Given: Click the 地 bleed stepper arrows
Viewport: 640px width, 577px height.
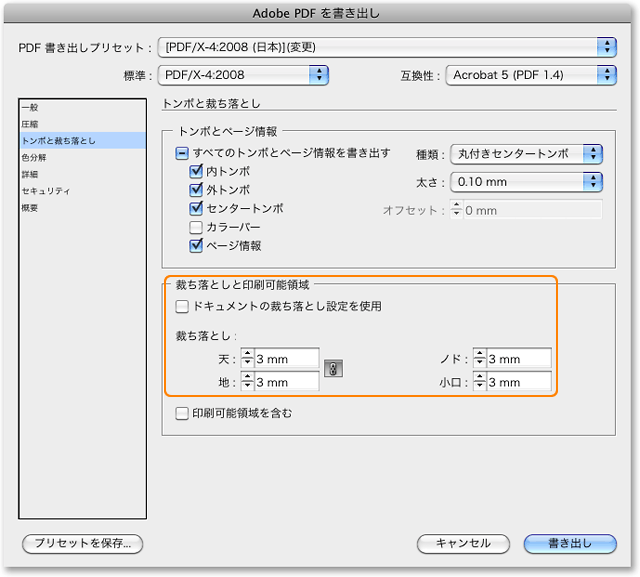Looking at the screenshot, I should [246, 382].
